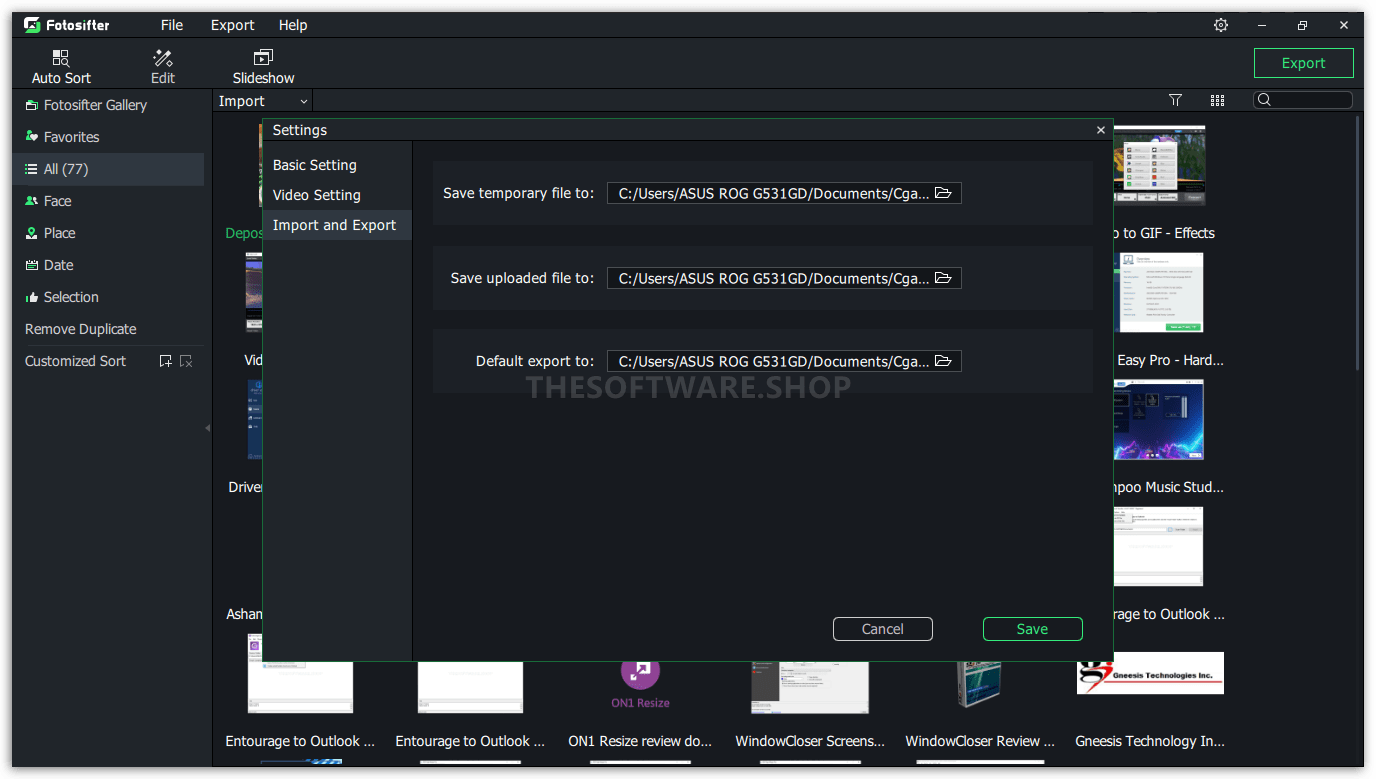Open the File menu

point(171,24)
